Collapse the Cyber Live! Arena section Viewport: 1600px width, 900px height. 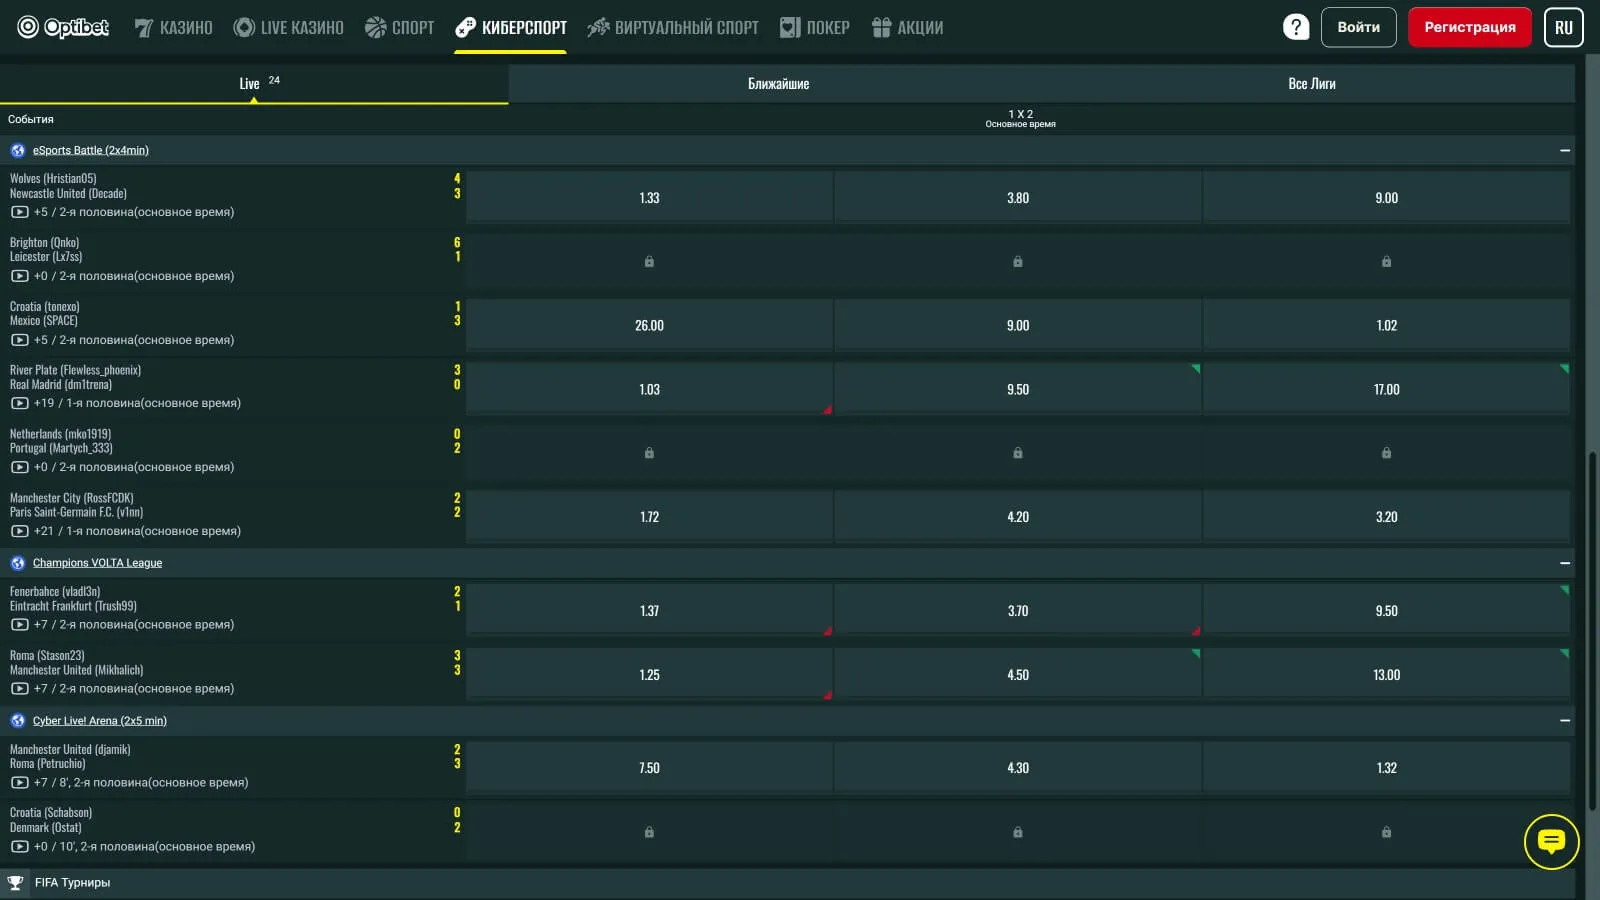coord(1564,721)
